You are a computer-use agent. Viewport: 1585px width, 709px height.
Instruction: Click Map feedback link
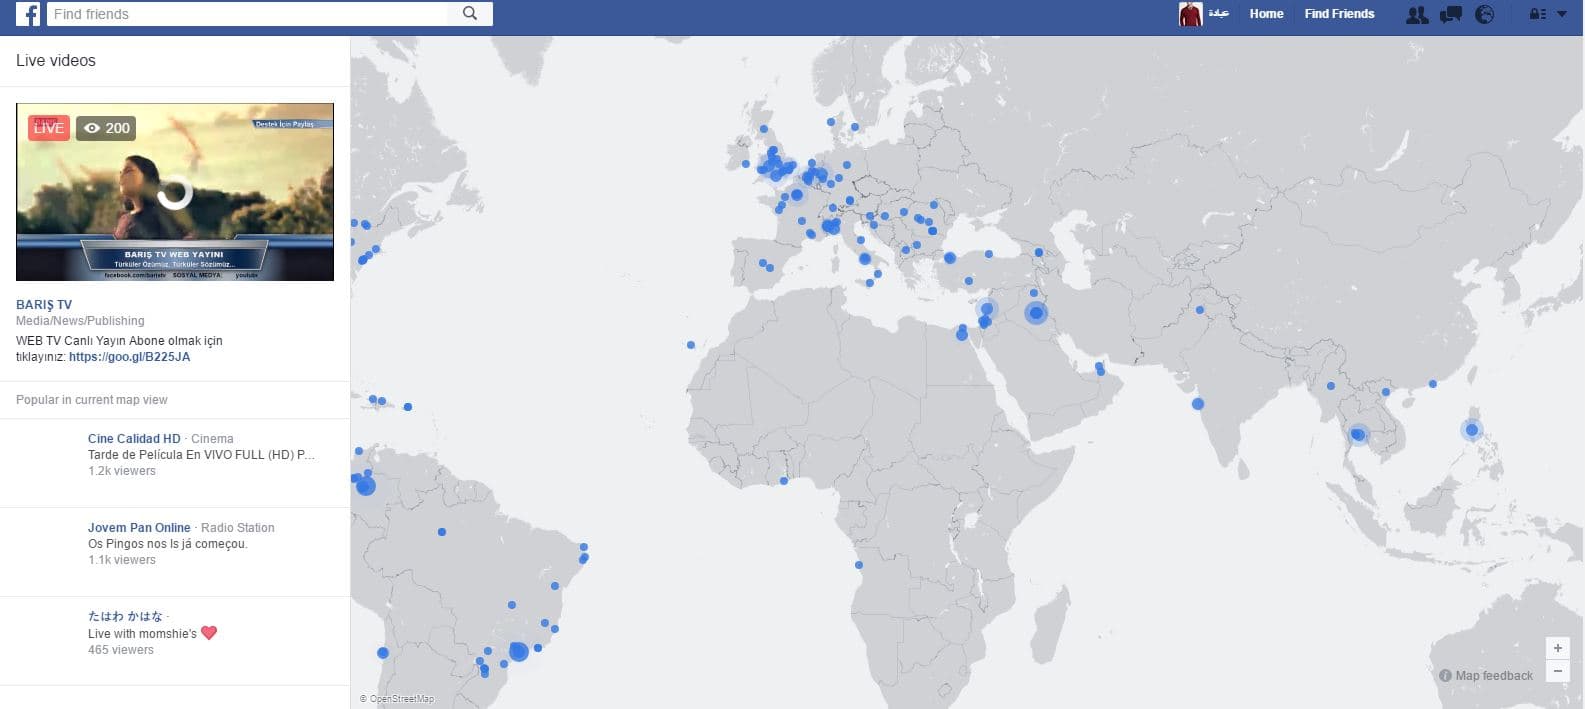[1493, 676]
